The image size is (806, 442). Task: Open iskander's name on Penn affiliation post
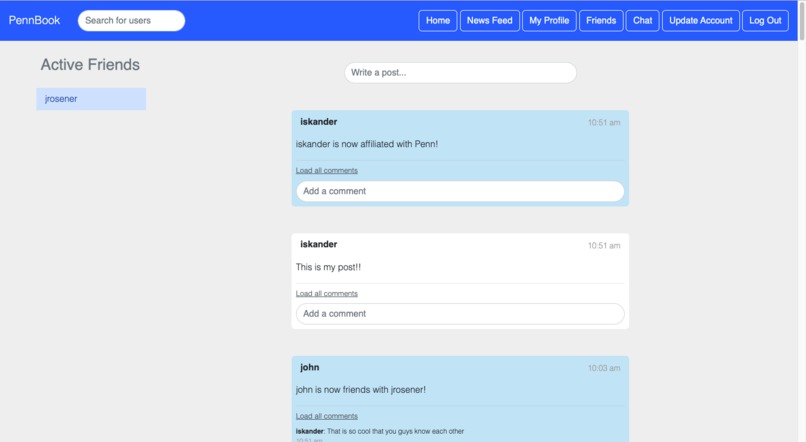pos(319,122)
